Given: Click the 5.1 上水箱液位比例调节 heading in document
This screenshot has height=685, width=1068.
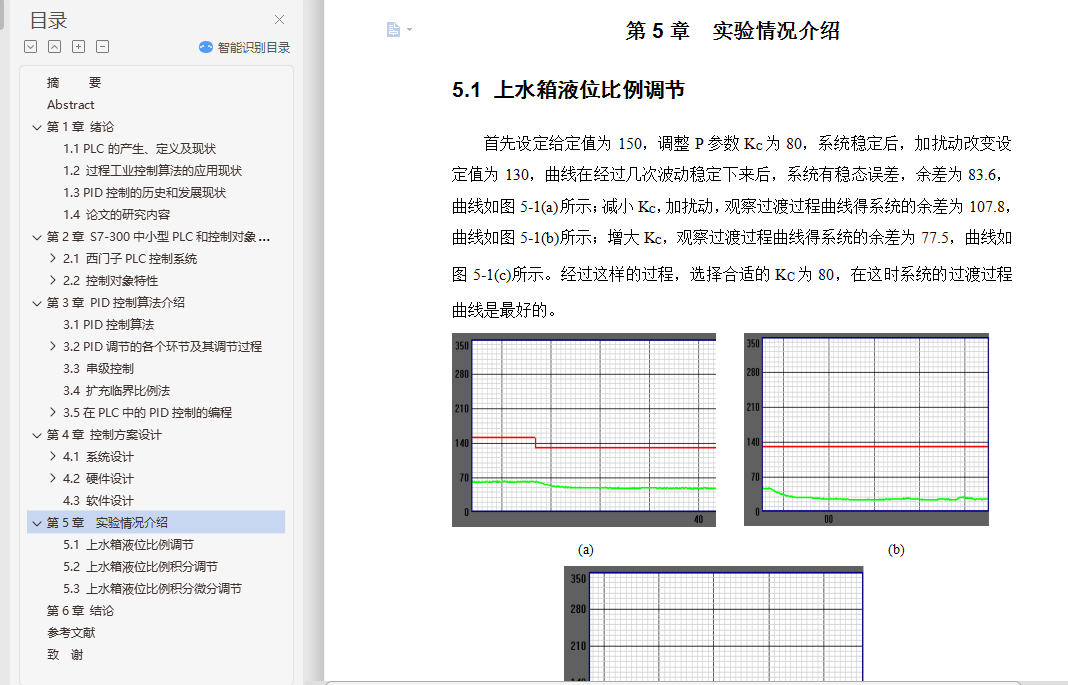Looking at the screenshot, I should [568, 90].
